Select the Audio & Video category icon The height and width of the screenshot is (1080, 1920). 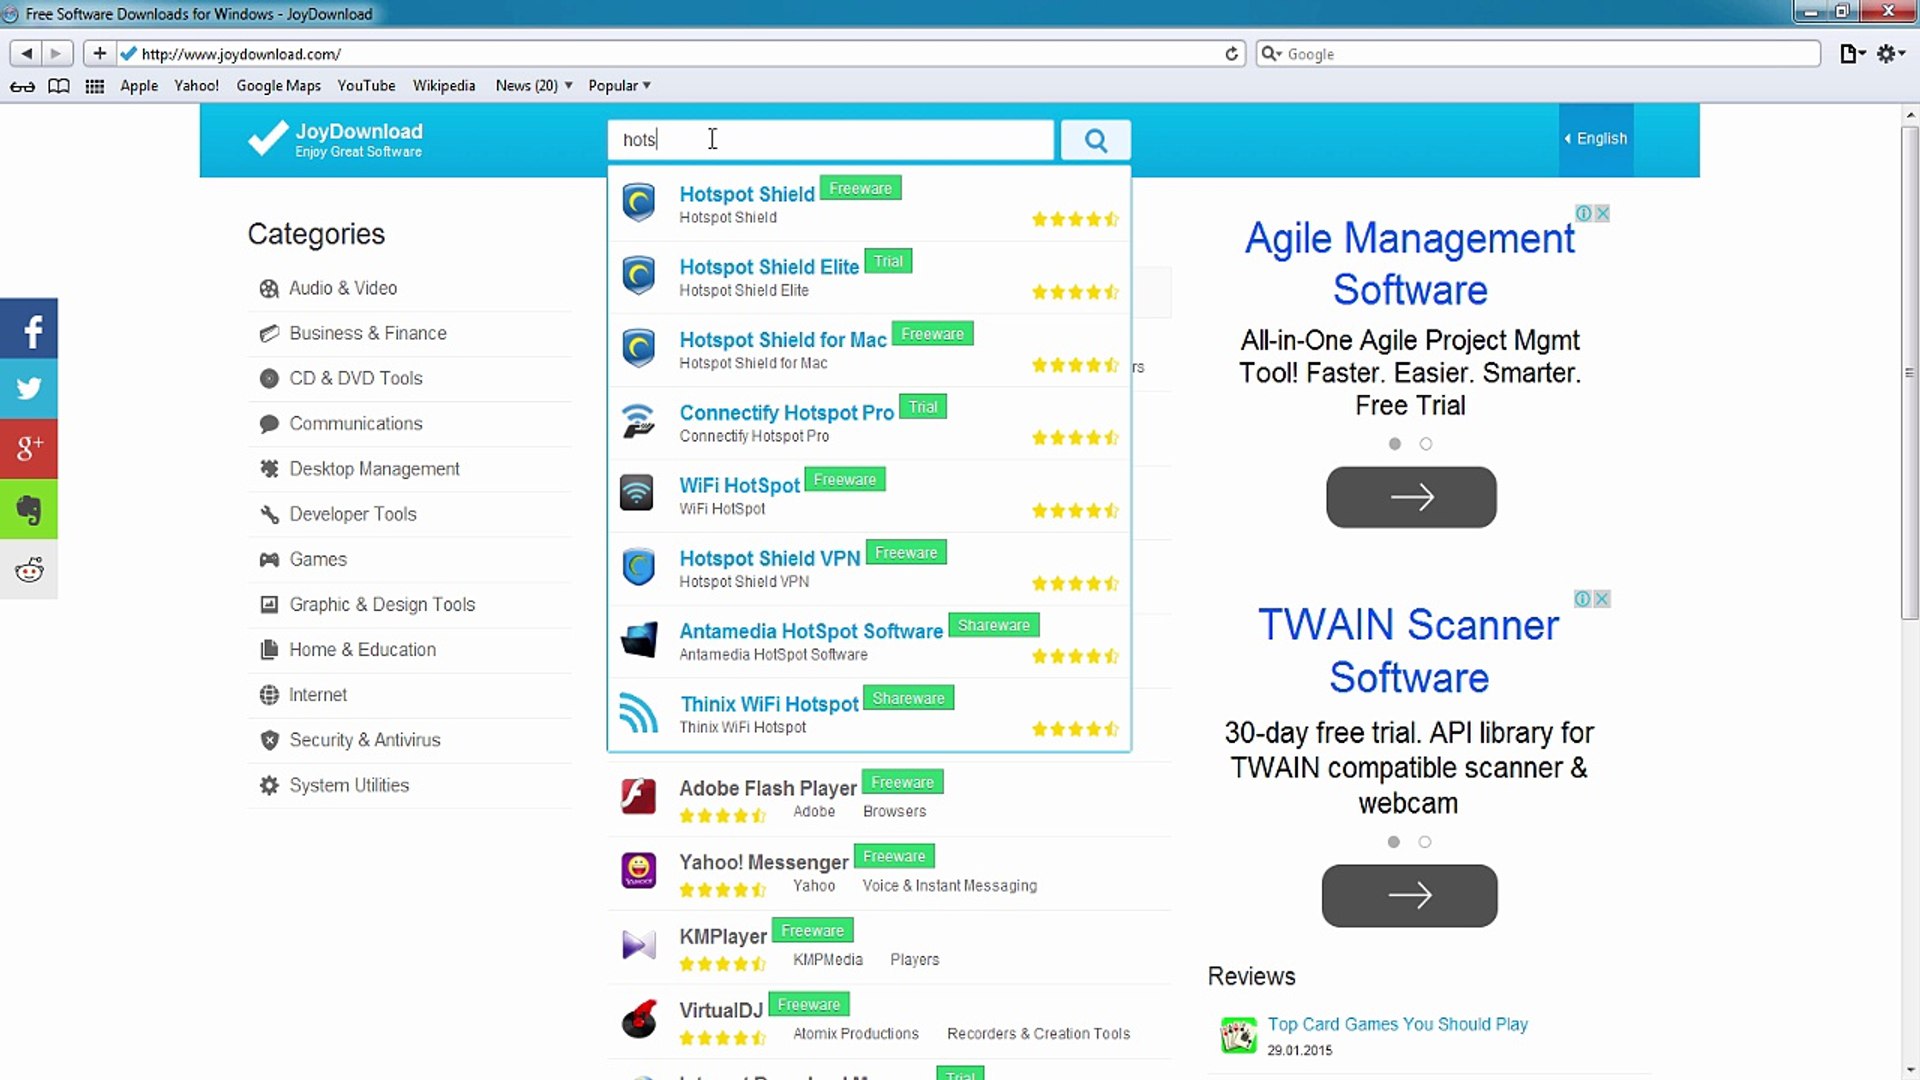pos(268,288)
